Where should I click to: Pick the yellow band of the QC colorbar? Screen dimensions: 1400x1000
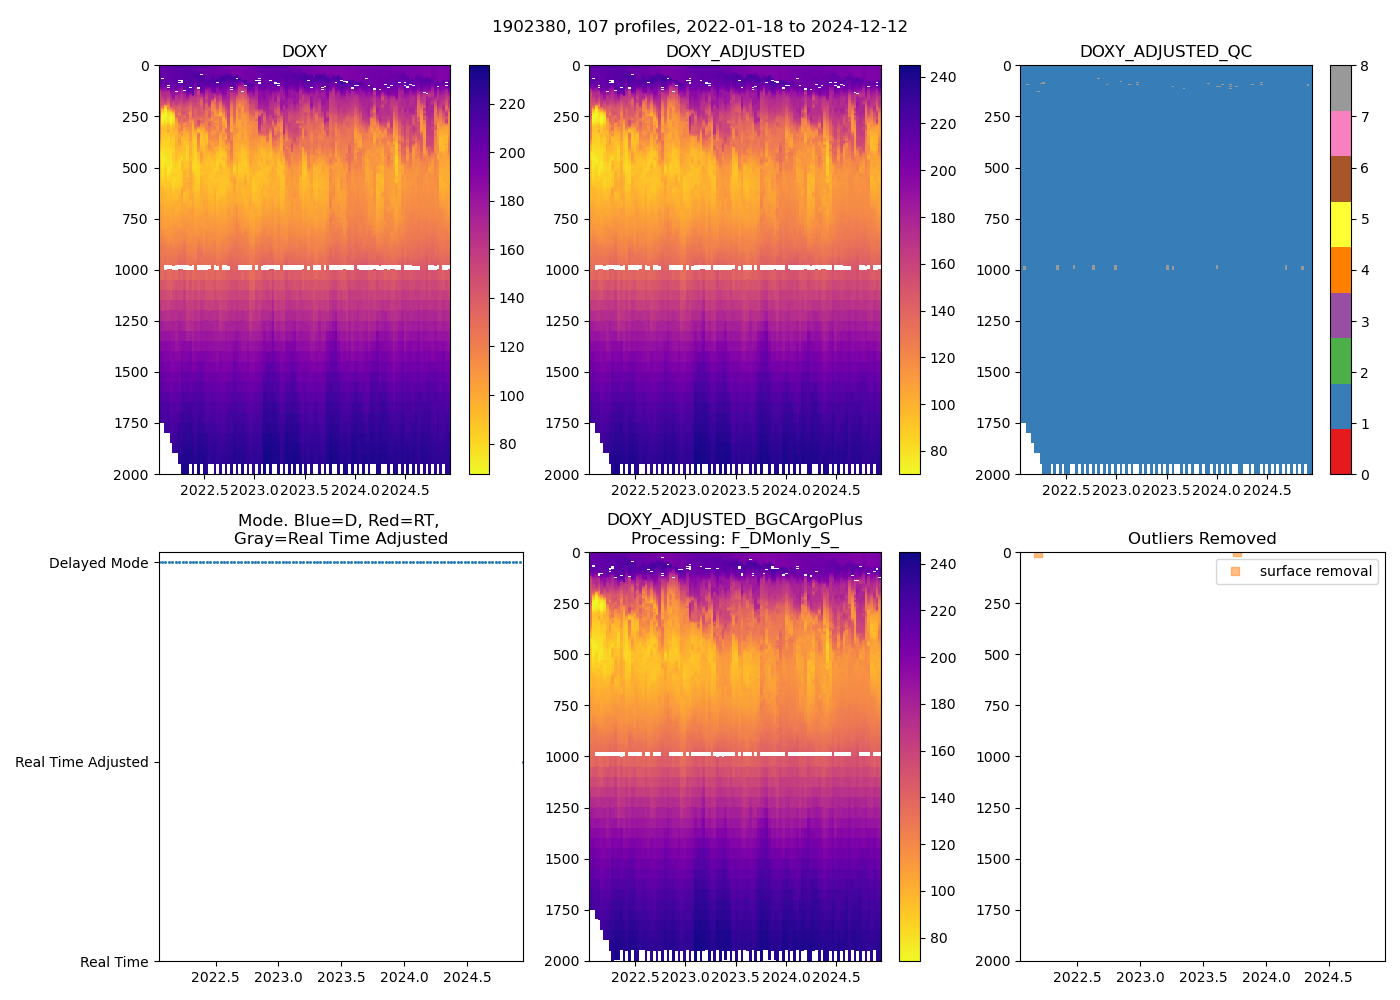(x=1340, y=224)
